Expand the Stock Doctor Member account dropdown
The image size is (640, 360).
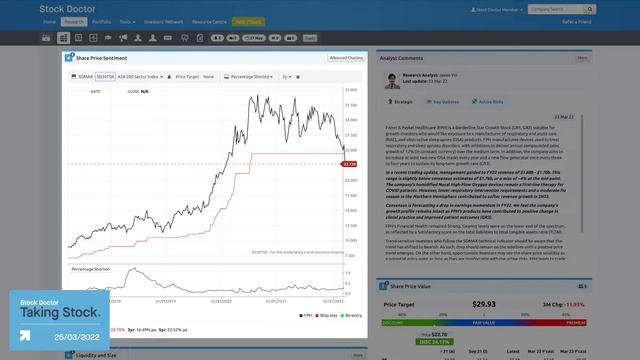click(497, 9)
